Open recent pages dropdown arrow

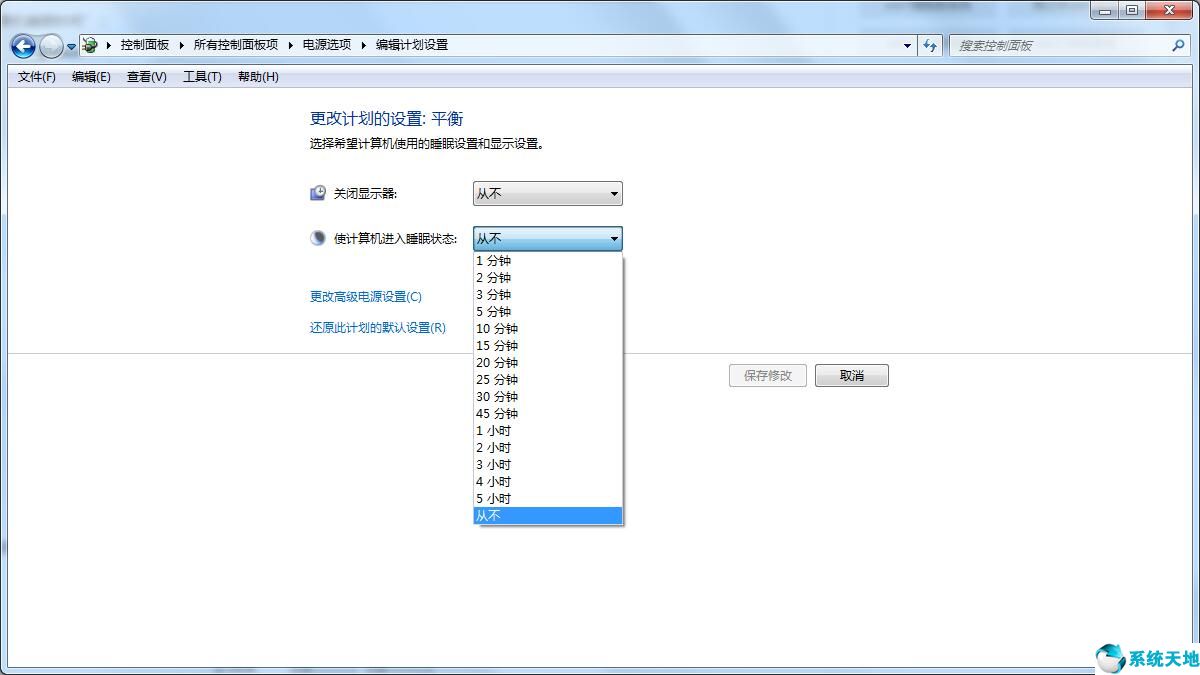[x=71, y=46]
